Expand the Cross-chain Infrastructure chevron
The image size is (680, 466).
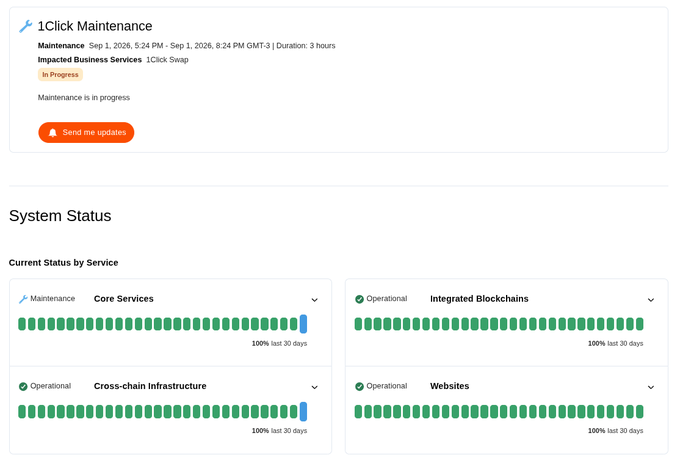[315, 388]
